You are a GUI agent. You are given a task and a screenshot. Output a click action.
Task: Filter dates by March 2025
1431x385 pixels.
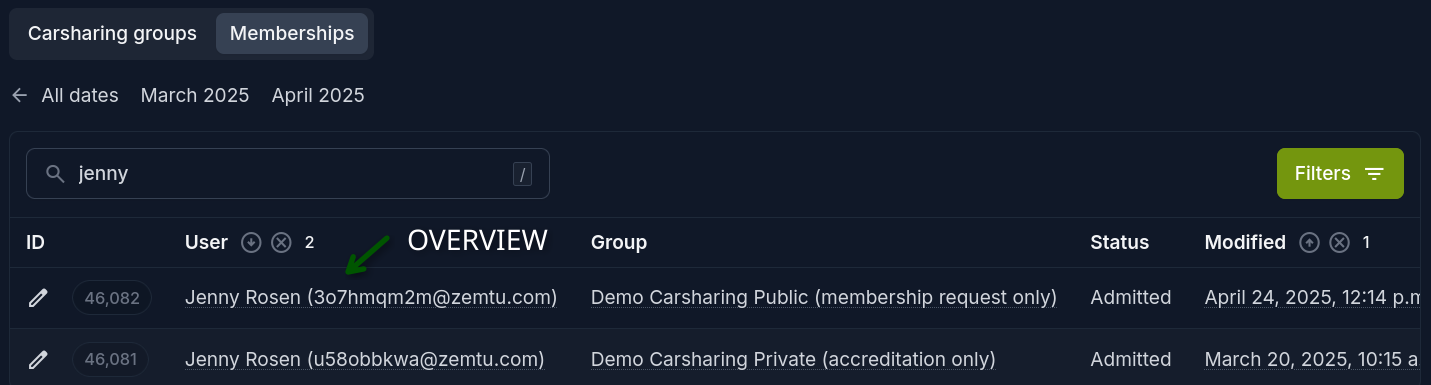coord(195,95)
